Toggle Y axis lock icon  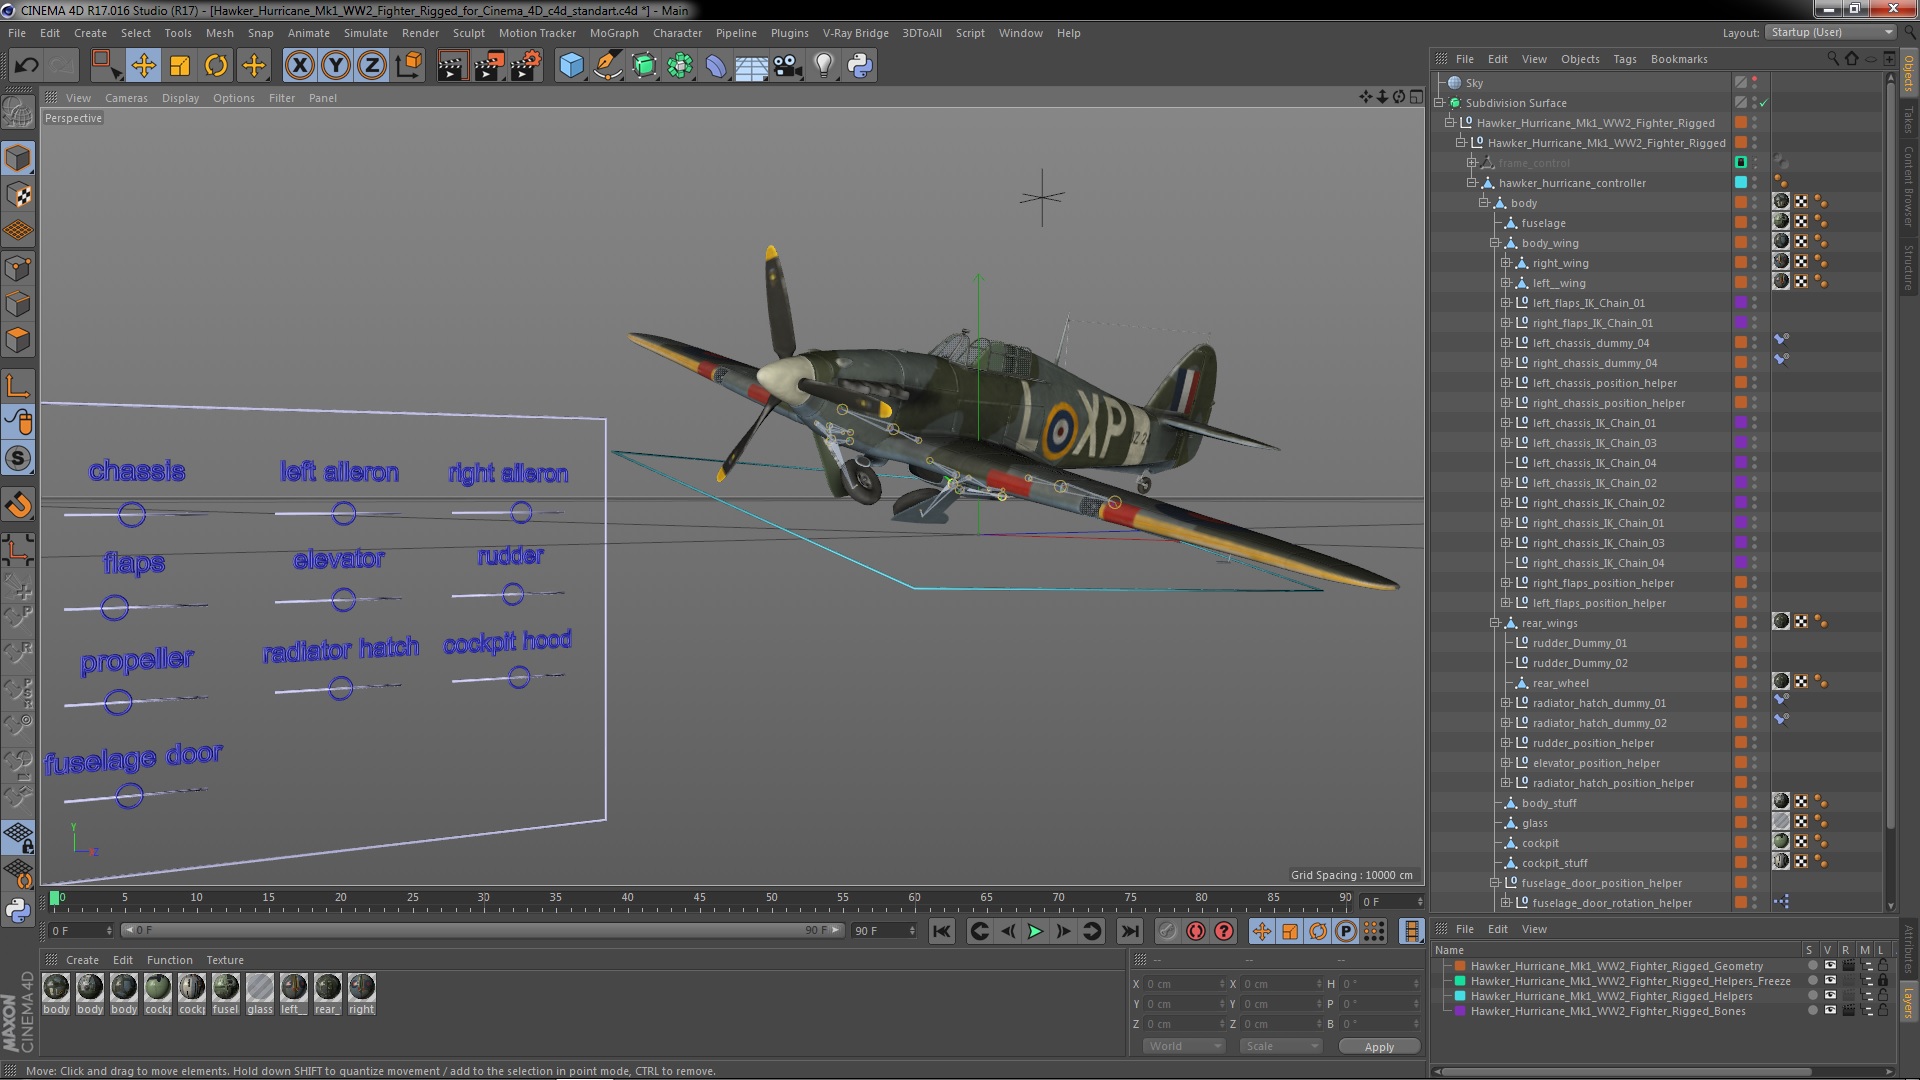click(336, 66)
